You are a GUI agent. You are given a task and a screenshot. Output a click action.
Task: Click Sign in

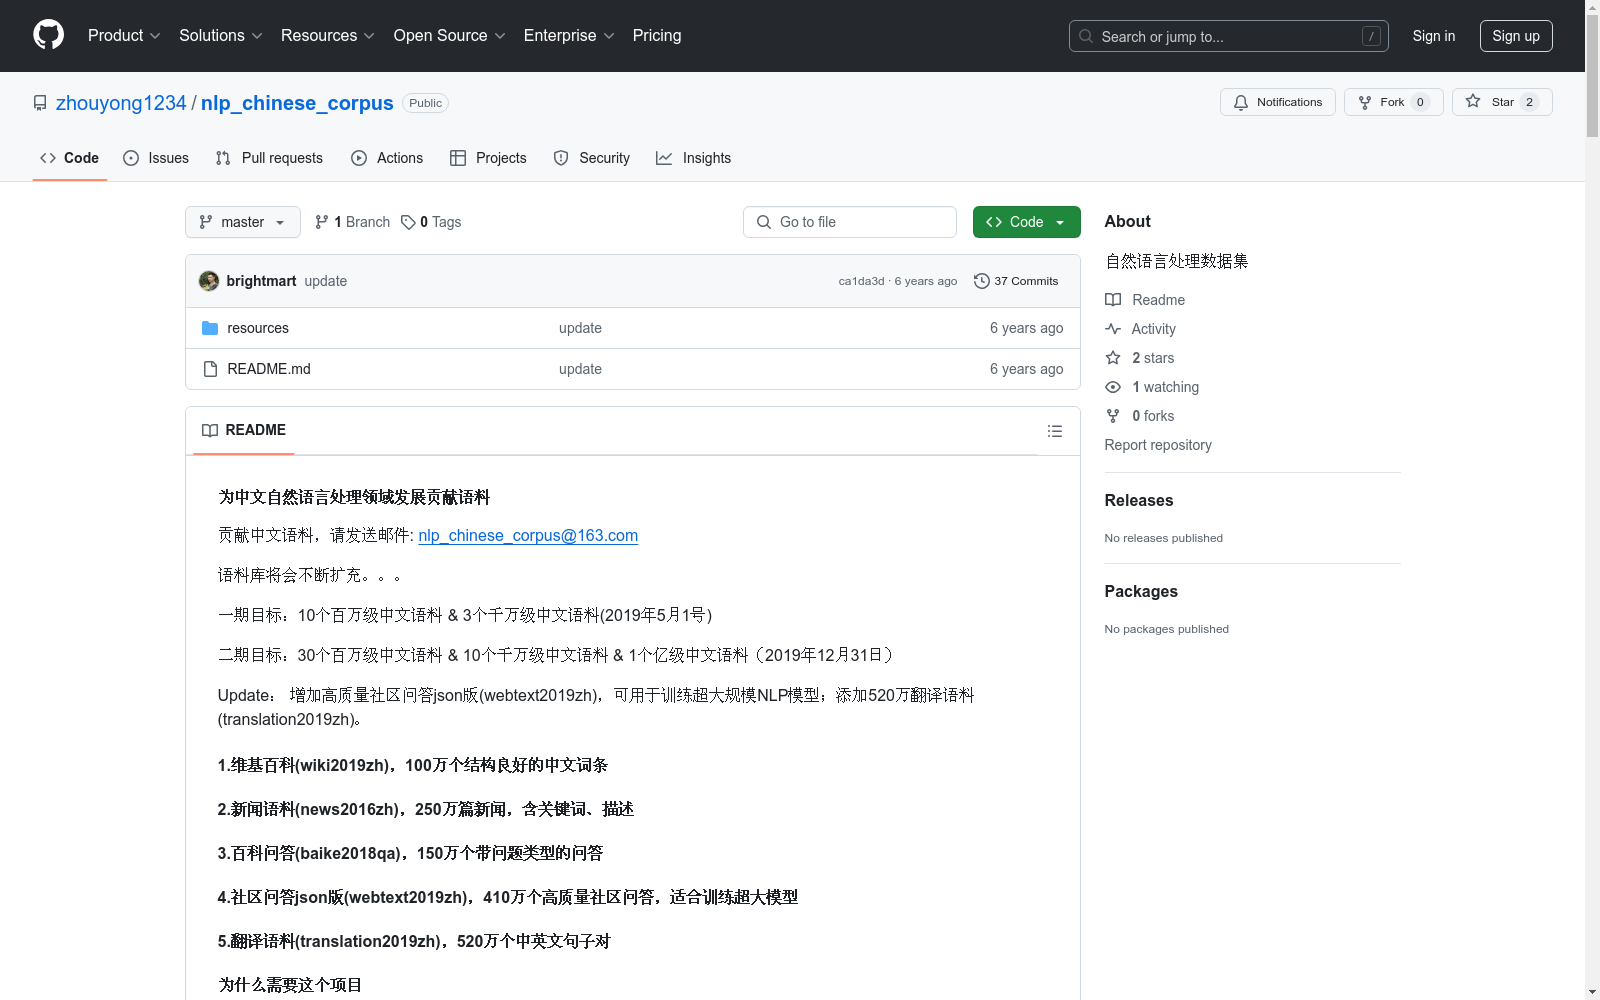(x=1434, y=36)
